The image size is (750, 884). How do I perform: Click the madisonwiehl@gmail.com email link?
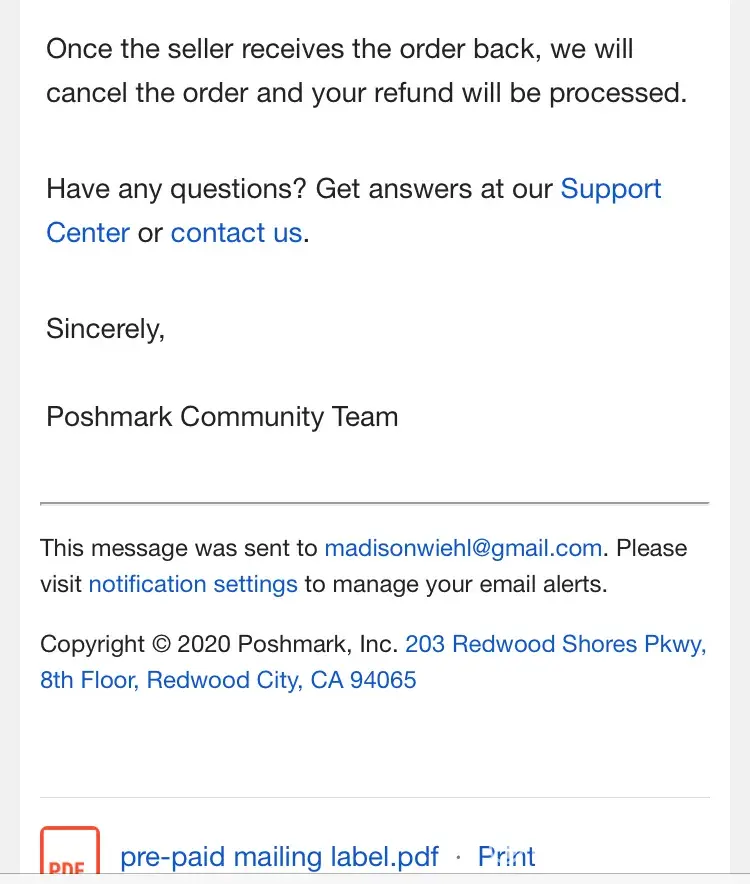[x=463, y=548]
